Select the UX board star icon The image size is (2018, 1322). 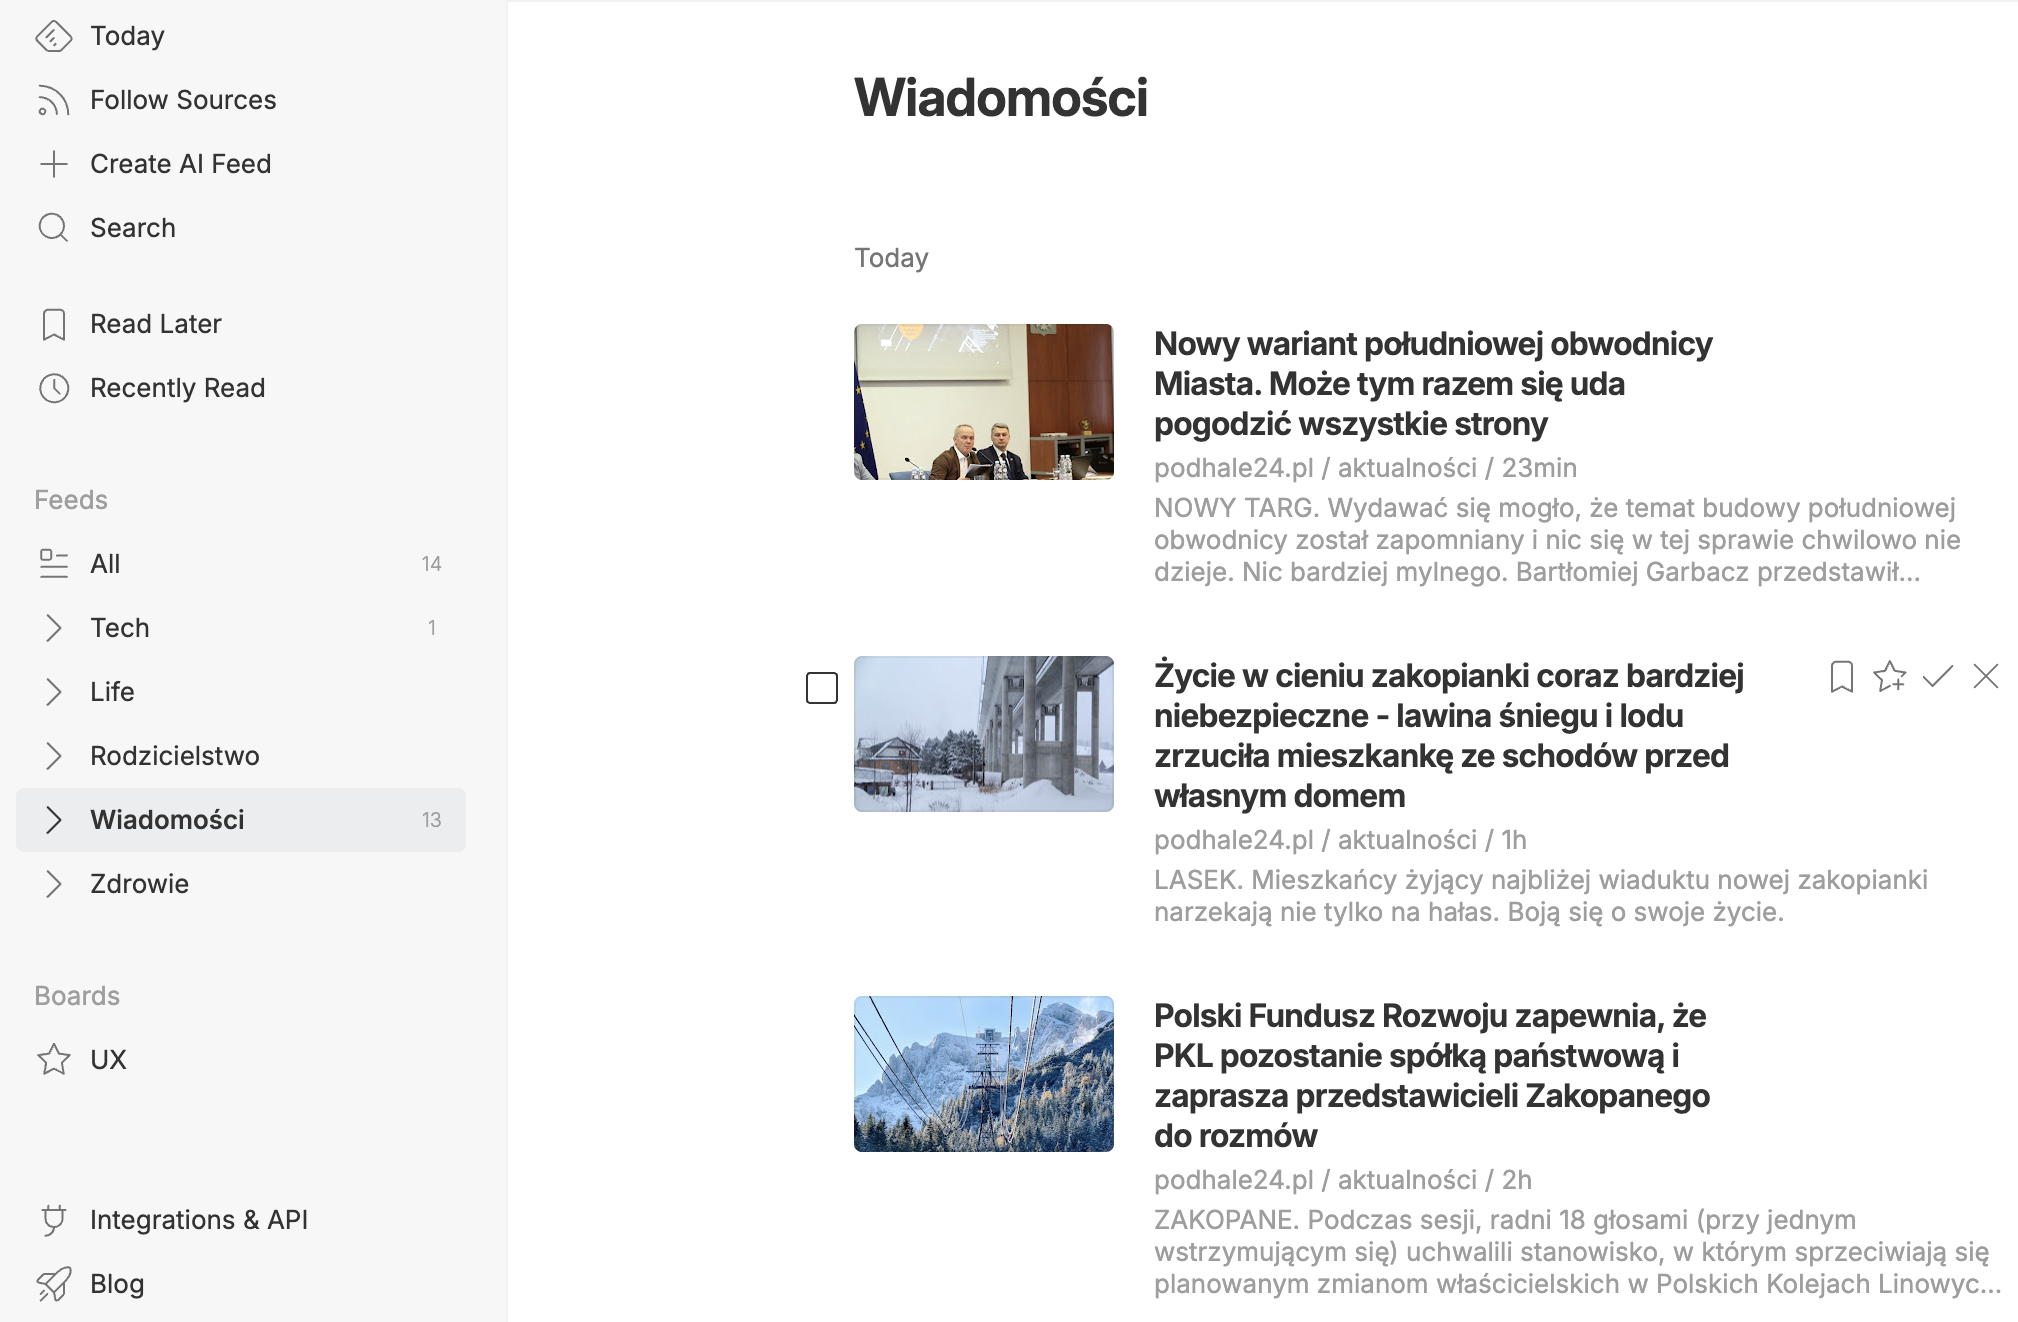coord(54,1059)
